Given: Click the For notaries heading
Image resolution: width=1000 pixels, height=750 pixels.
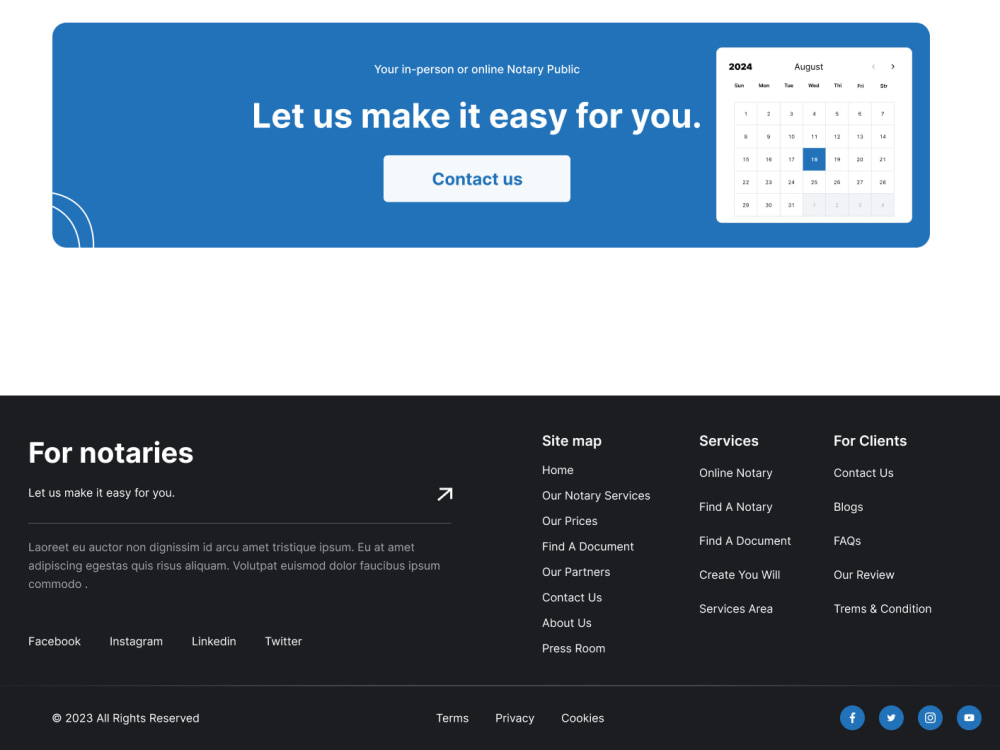Looking at the screenshot, I should tap(110, 453).
